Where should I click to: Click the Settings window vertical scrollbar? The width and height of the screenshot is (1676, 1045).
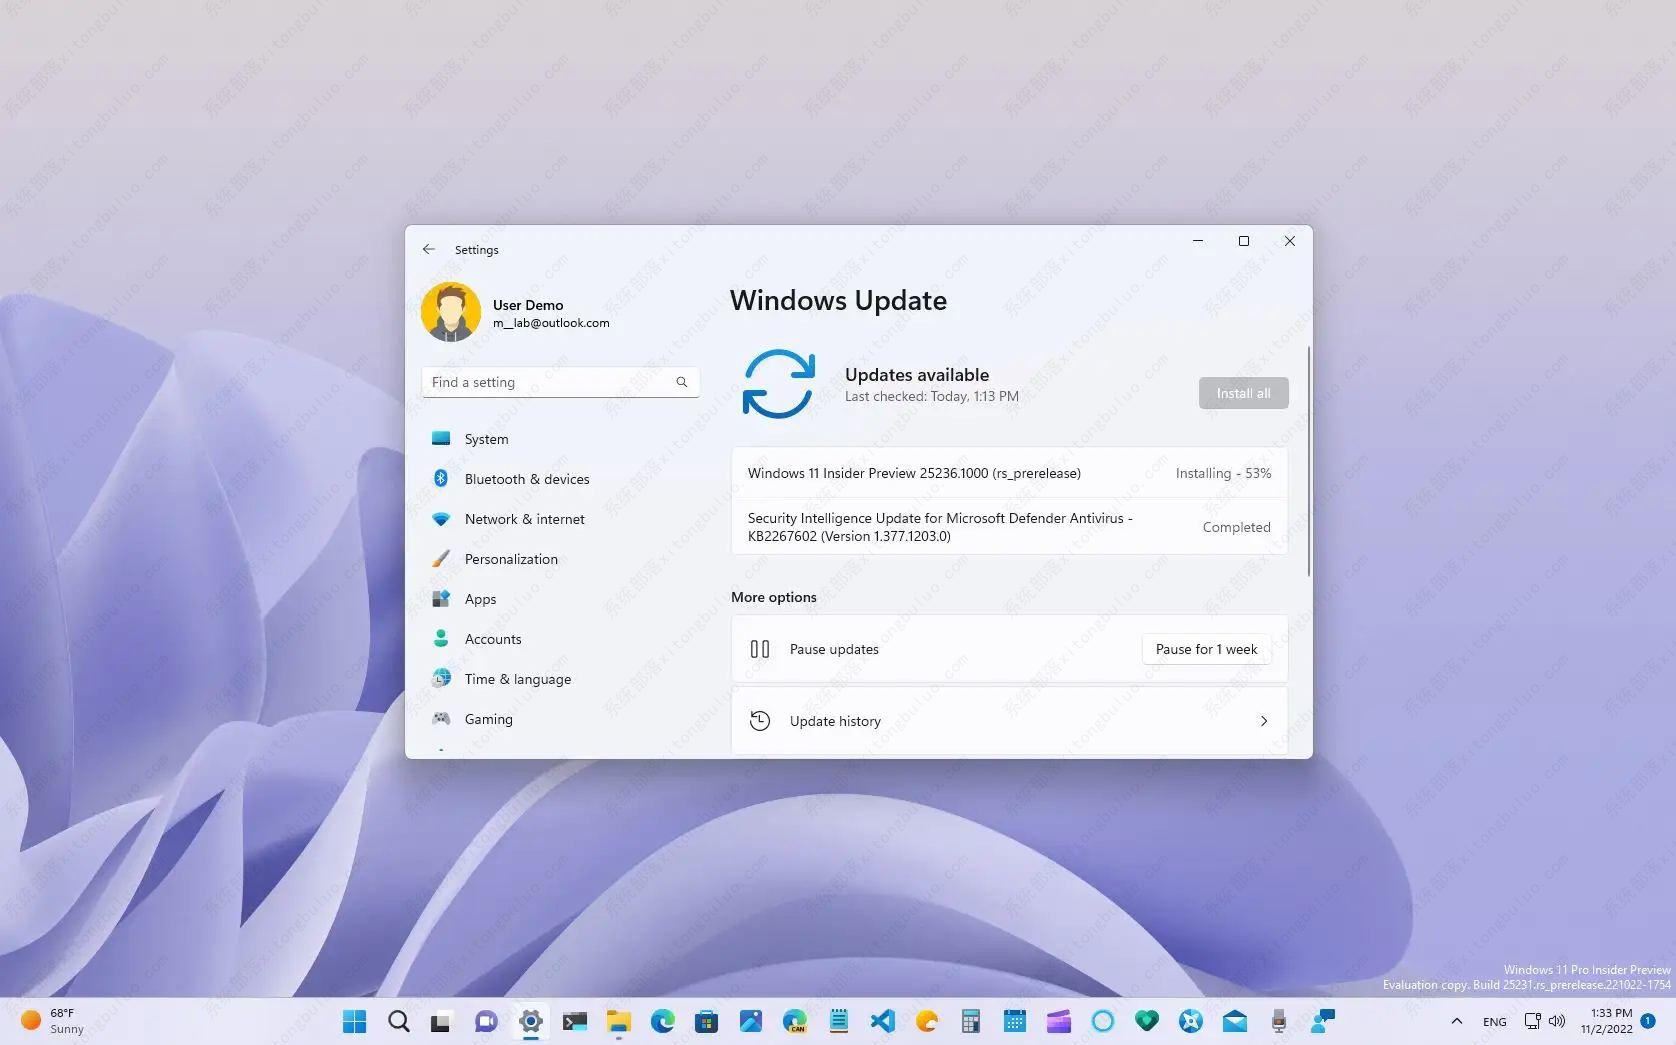click(1308, 460)
